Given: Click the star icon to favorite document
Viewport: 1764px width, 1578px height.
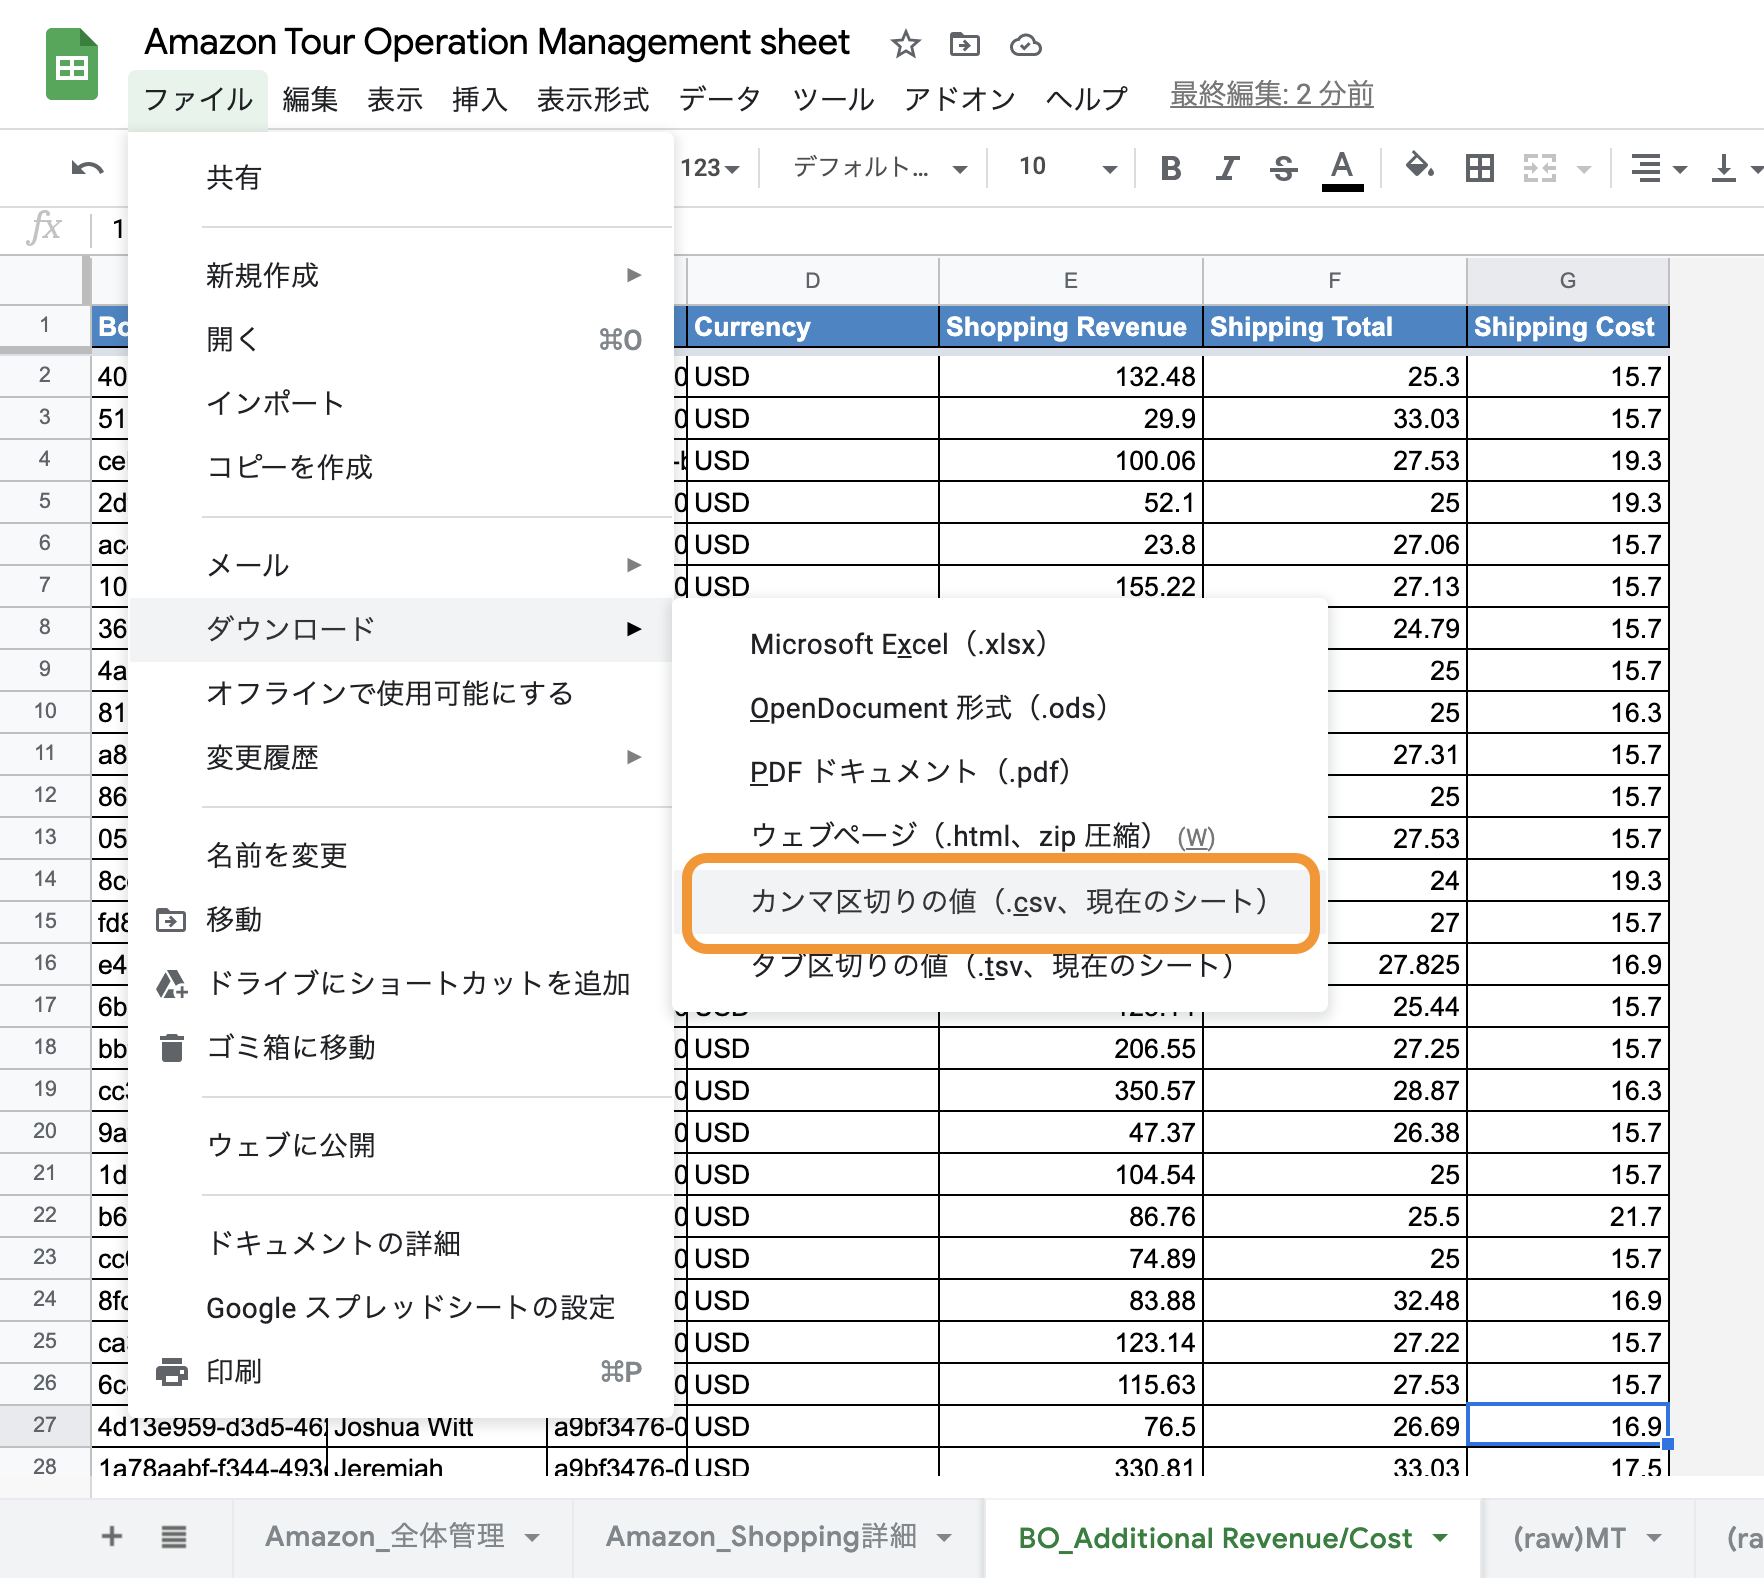Looking at the screenshot, I should pos(905,45).
